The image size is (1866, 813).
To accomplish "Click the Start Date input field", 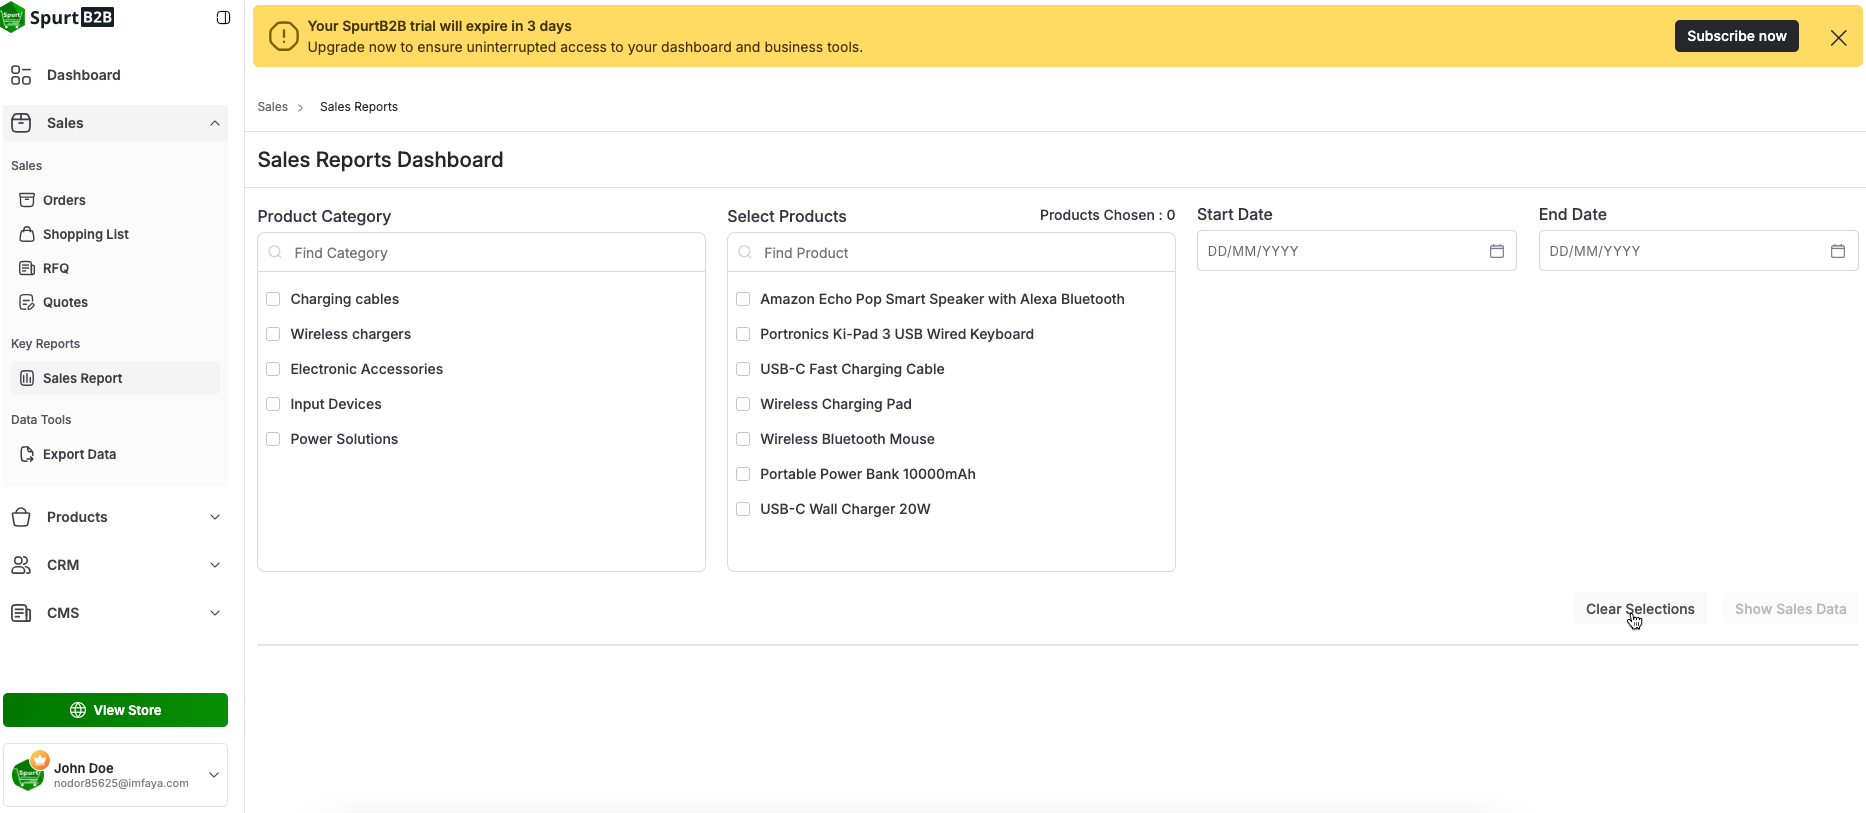I will (1356, 251).
